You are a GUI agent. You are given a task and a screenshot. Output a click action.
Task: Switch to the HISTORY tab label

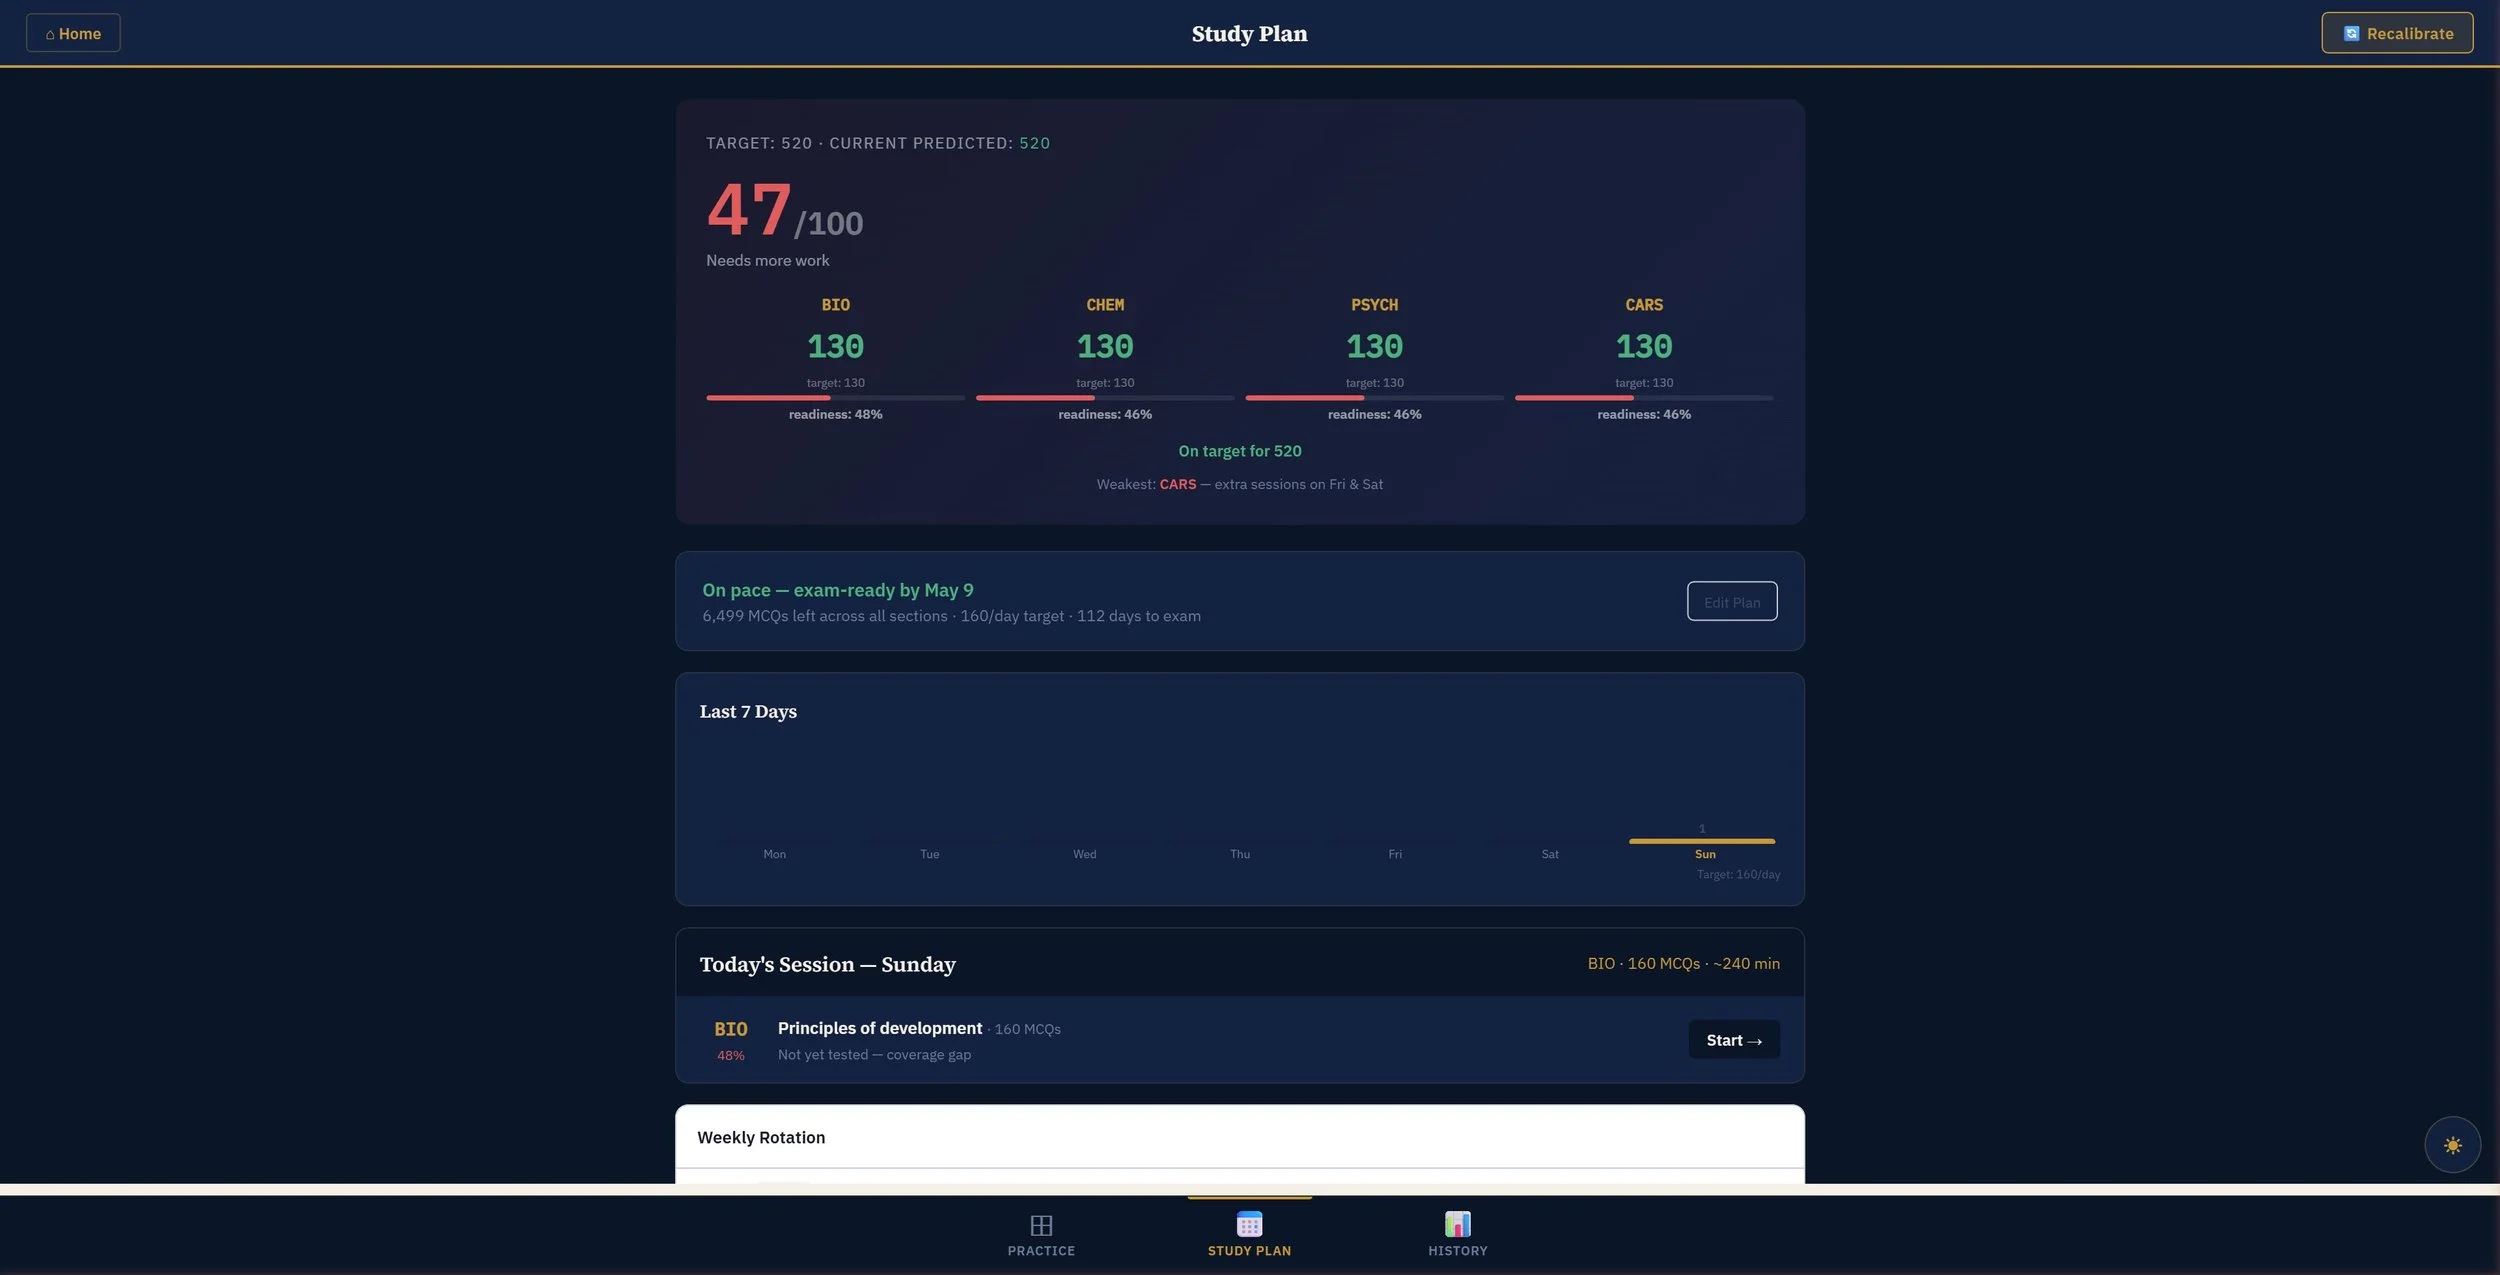pos(1457,1251)
